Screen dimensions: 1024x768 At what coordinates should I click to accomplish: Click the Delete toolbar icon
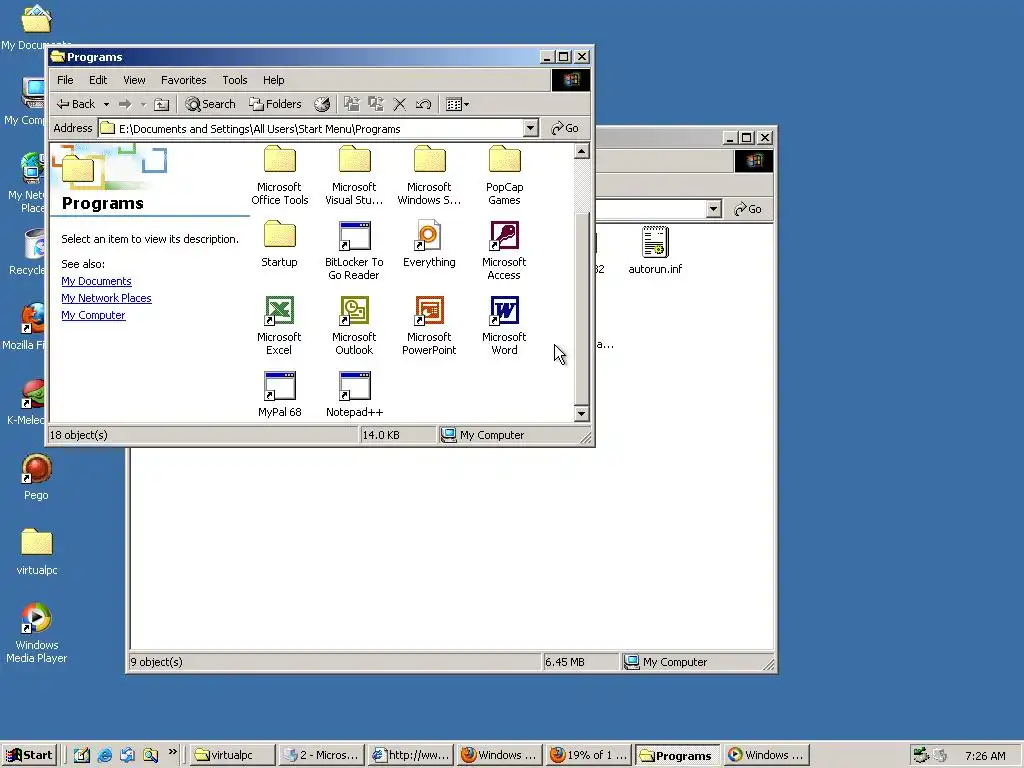(x=400, y=104)
